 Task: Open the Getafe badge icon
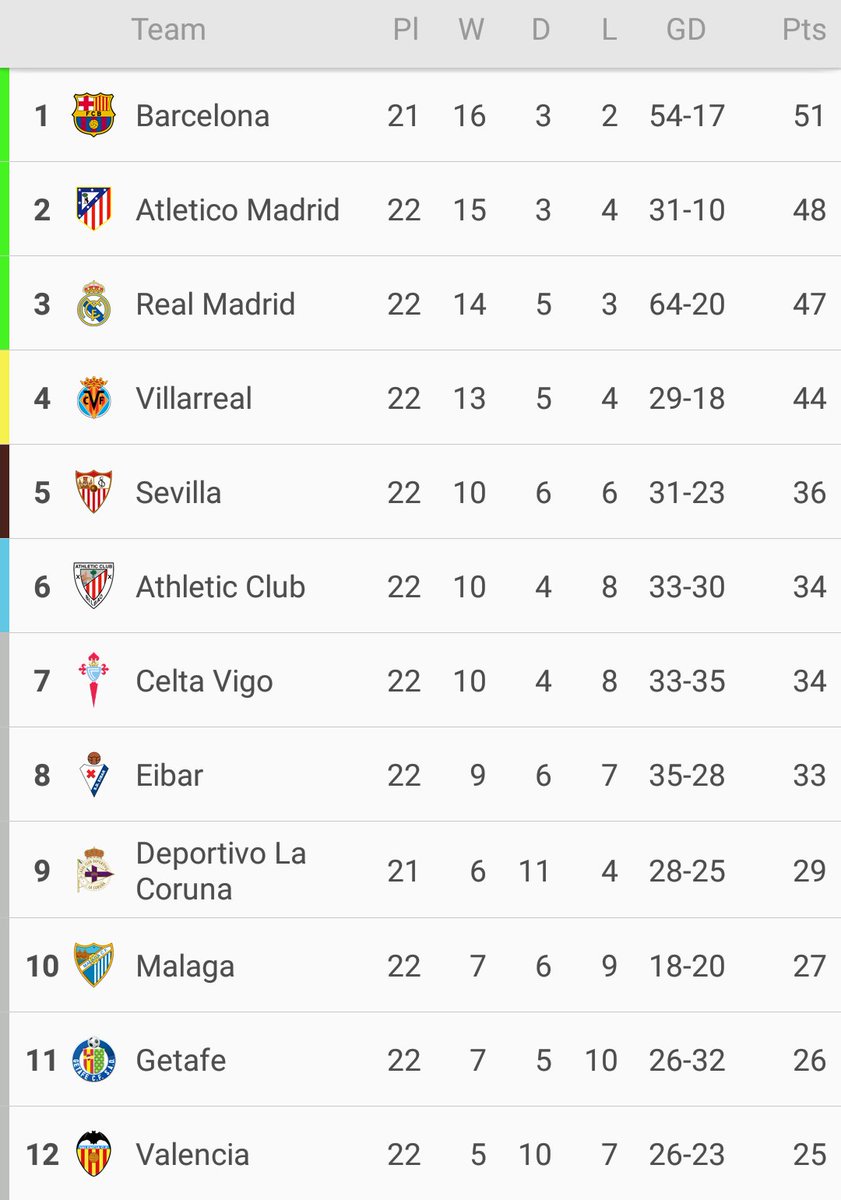[94, 1060]
